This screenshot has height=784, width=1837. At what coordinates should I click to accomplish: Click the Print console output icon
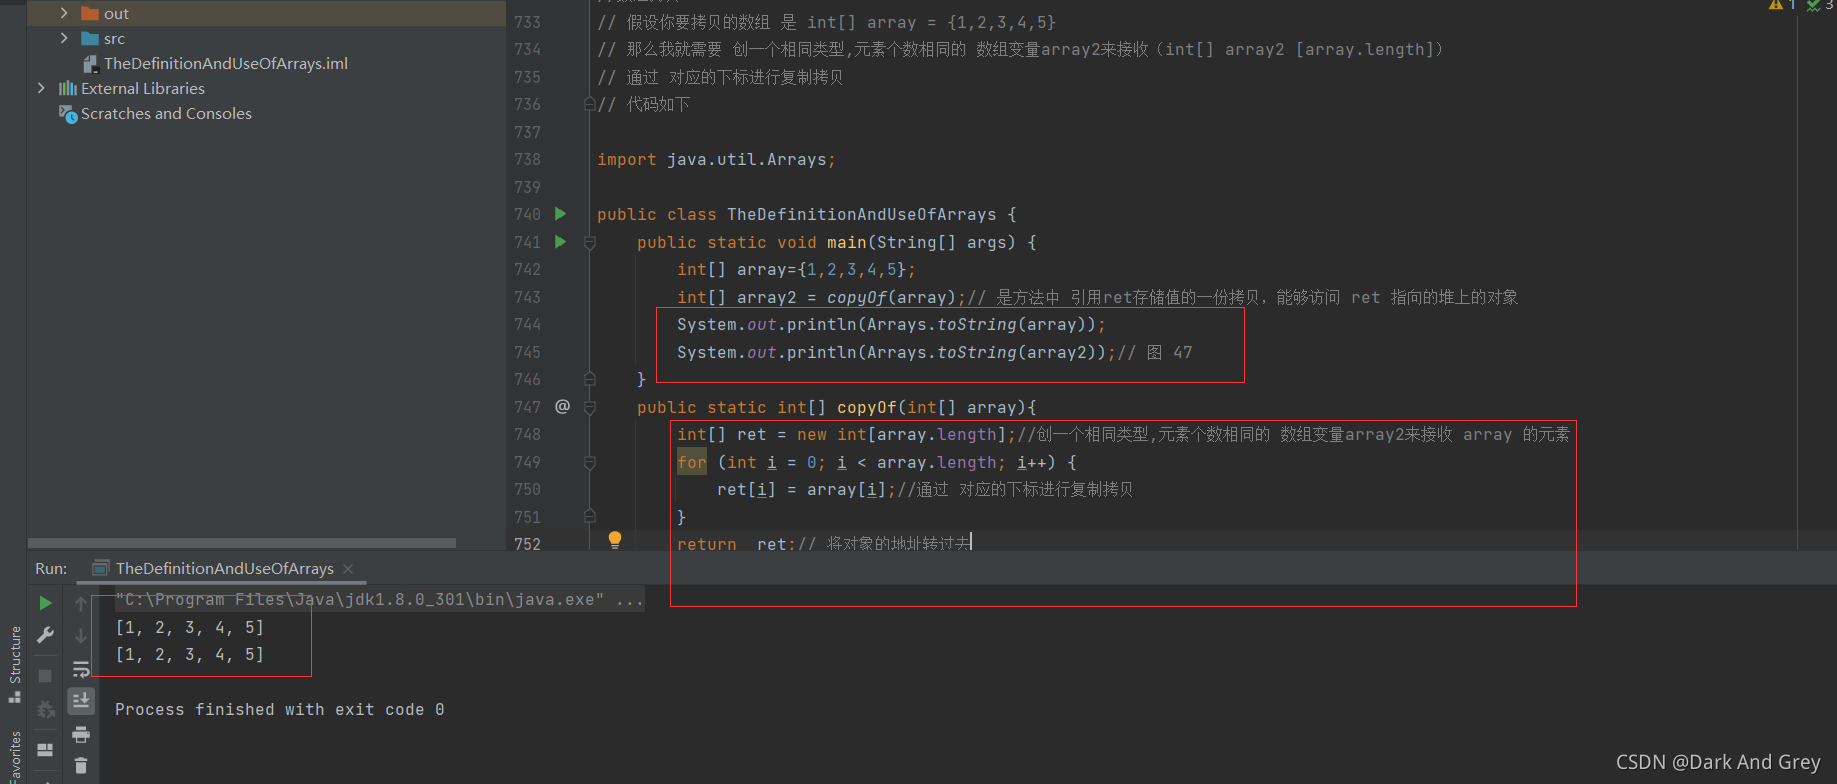click(81, 735)
